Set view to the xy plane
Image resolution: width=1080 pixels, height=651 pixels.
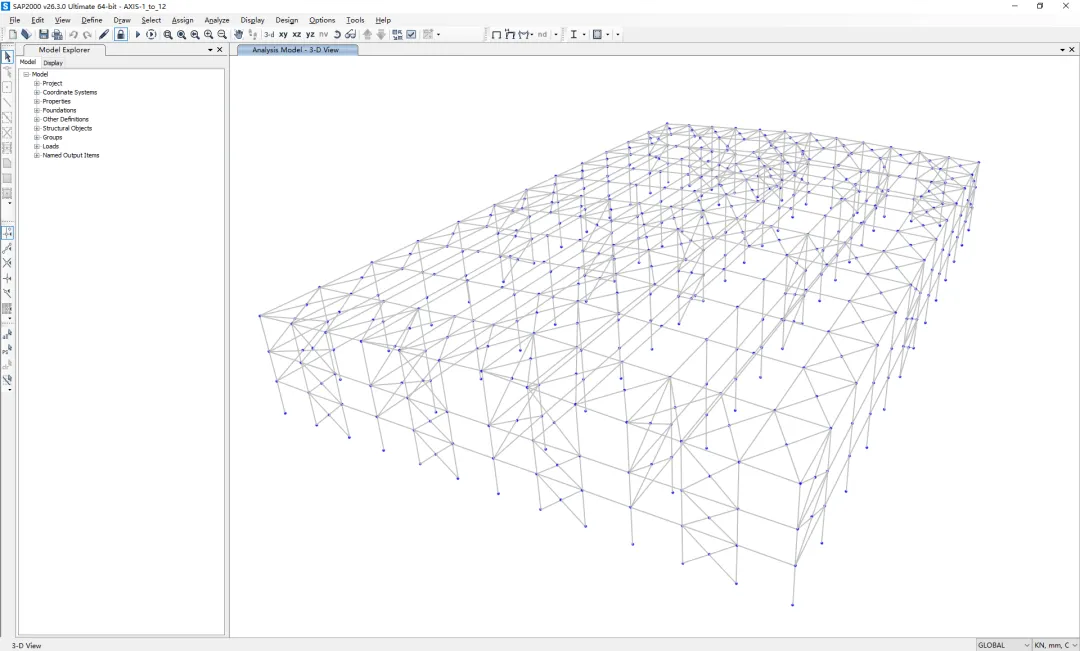pos(283,34)
